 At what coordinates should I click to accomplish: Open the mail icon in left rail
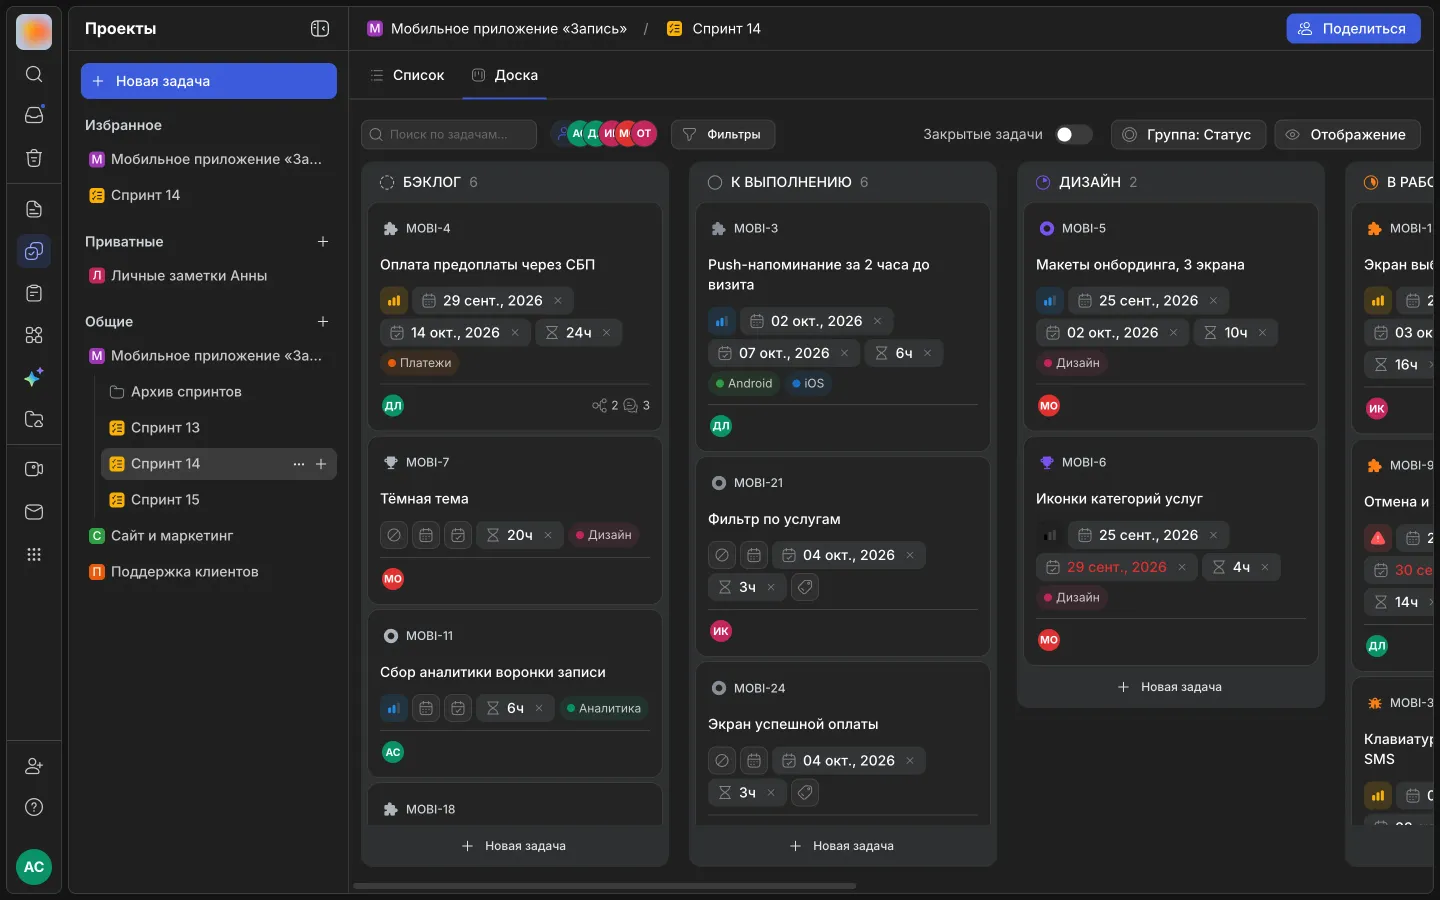pyautogui.click(x=34, y=512)
